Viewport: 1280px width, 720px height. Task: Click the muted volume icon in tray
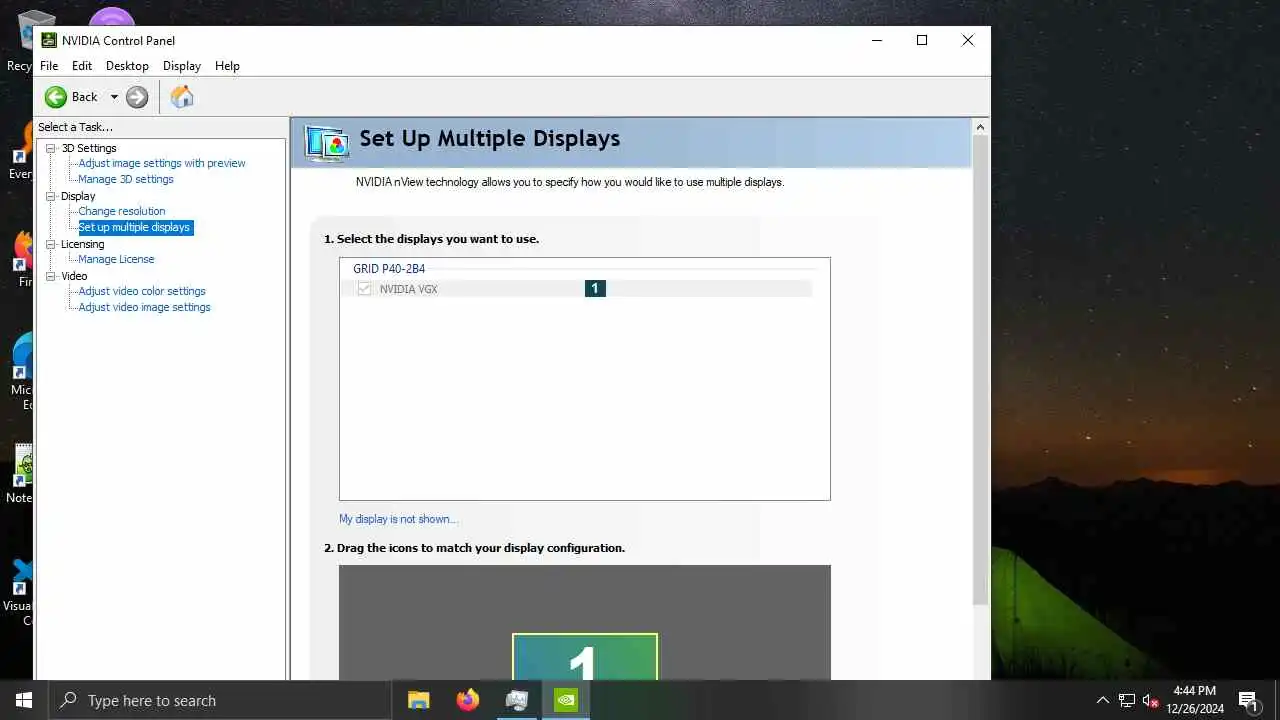1150,700
